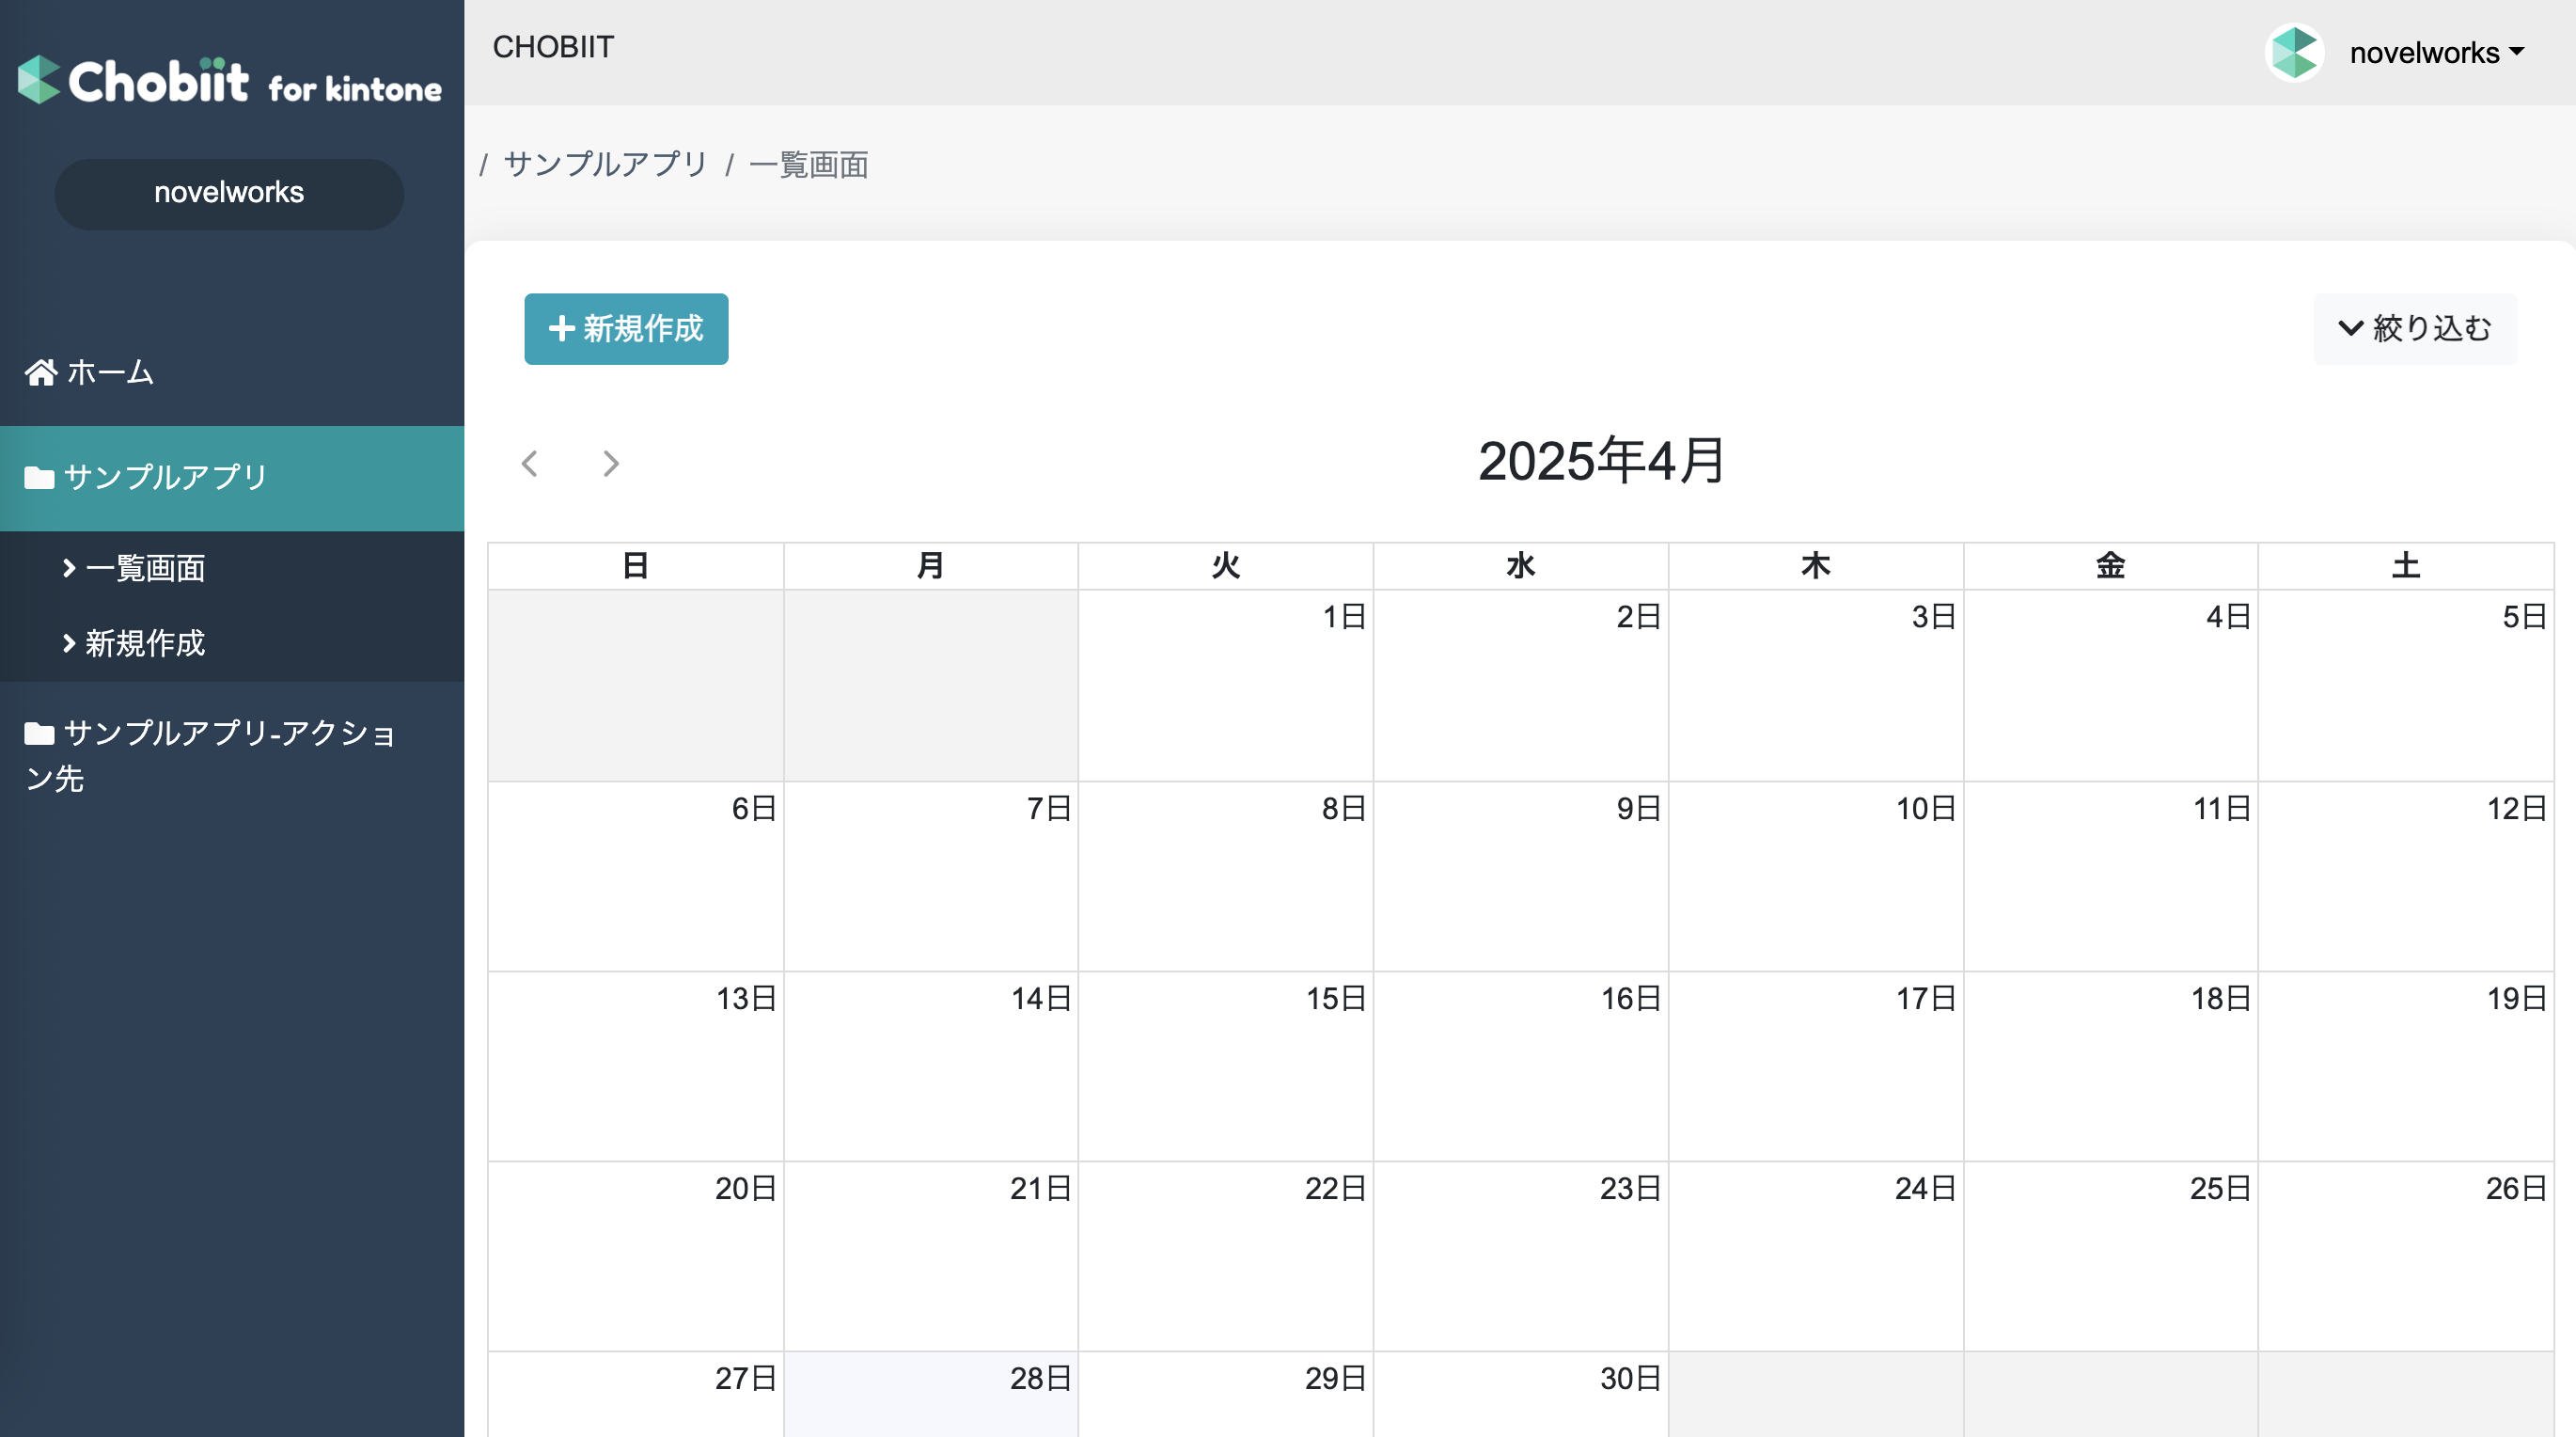Select the 24日 calendar cell
The width and height of the screenshot is (2576, 1437).
(1816, 1256)
